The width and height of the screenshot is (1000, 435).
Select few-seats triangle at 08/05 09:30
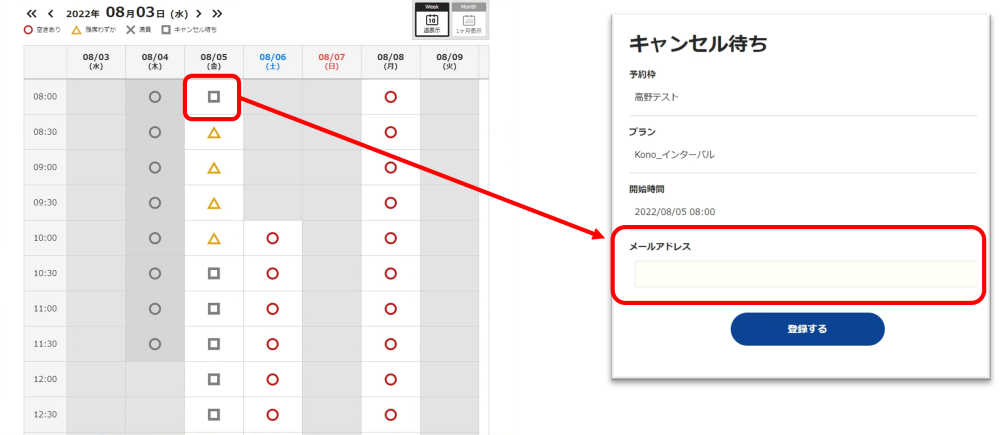coord(214,203)
